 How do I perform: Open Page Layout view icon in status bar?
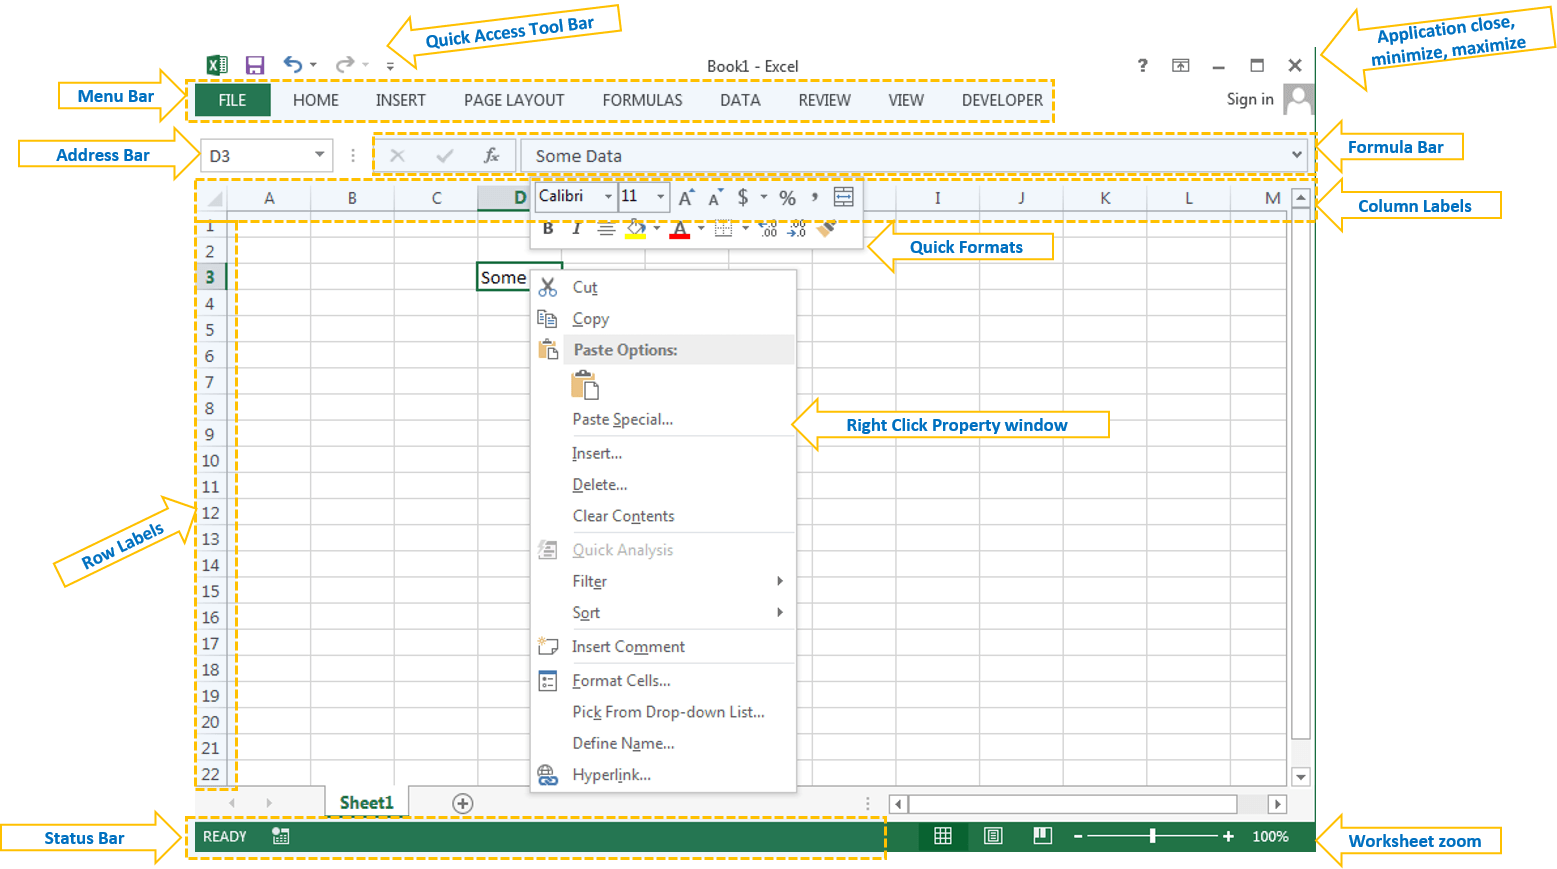[x=992, y=836]
